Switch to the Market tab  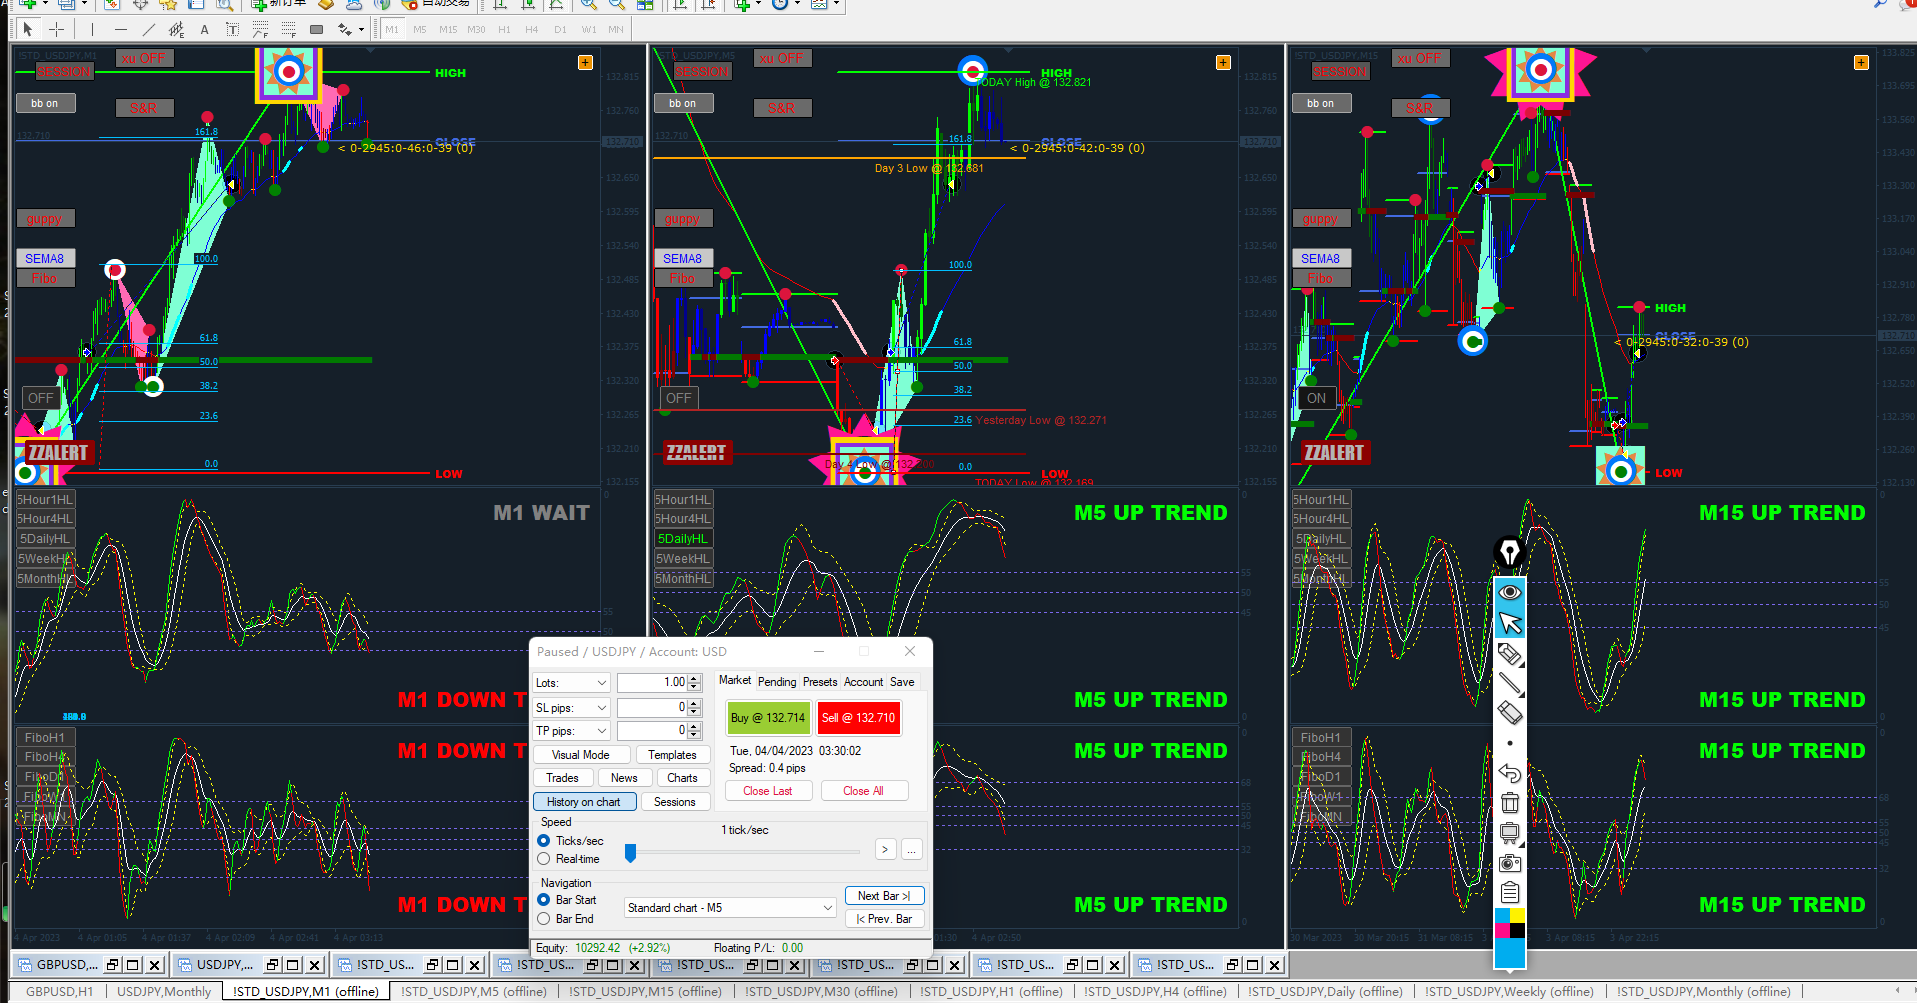pyautogui.click(x=735, y=680)
